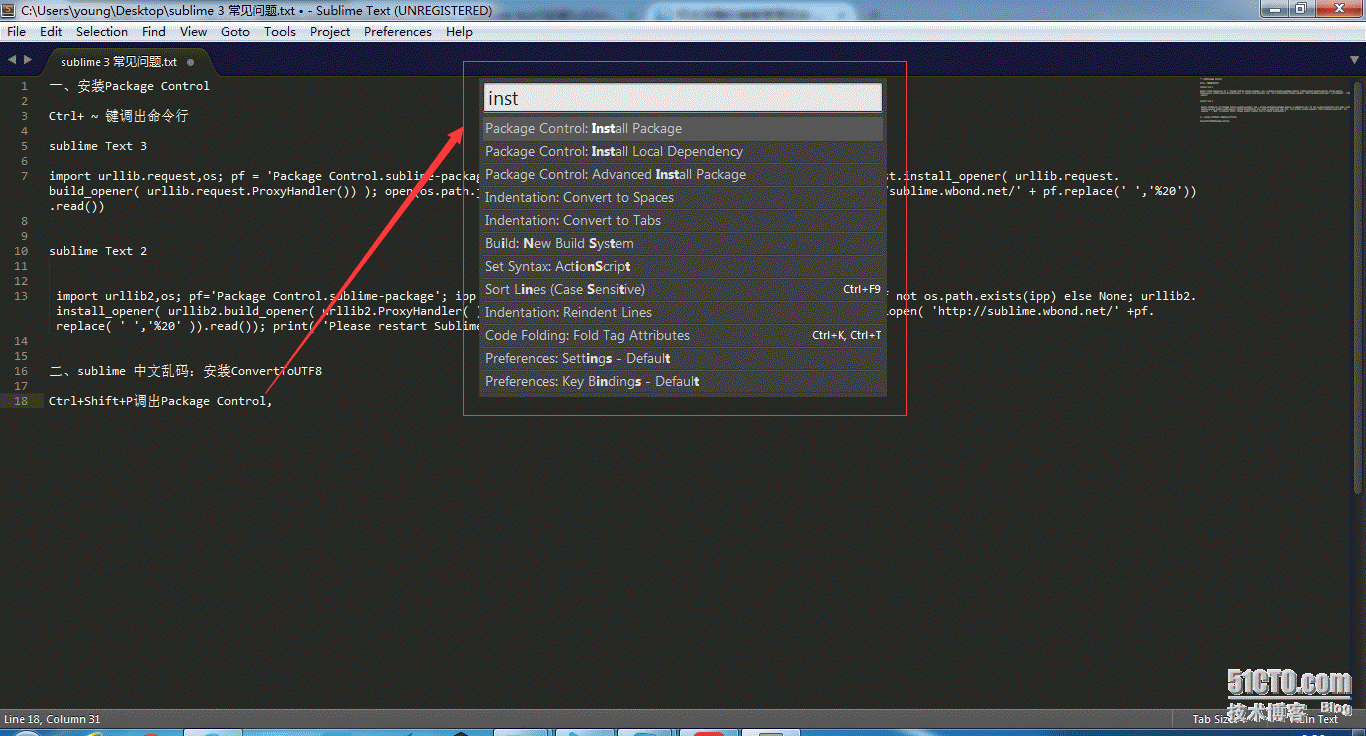Click the line 'sublime Text 2'
Viewport: 1366px width, 736px height.
pyautogui.click(x=98, y=251)
